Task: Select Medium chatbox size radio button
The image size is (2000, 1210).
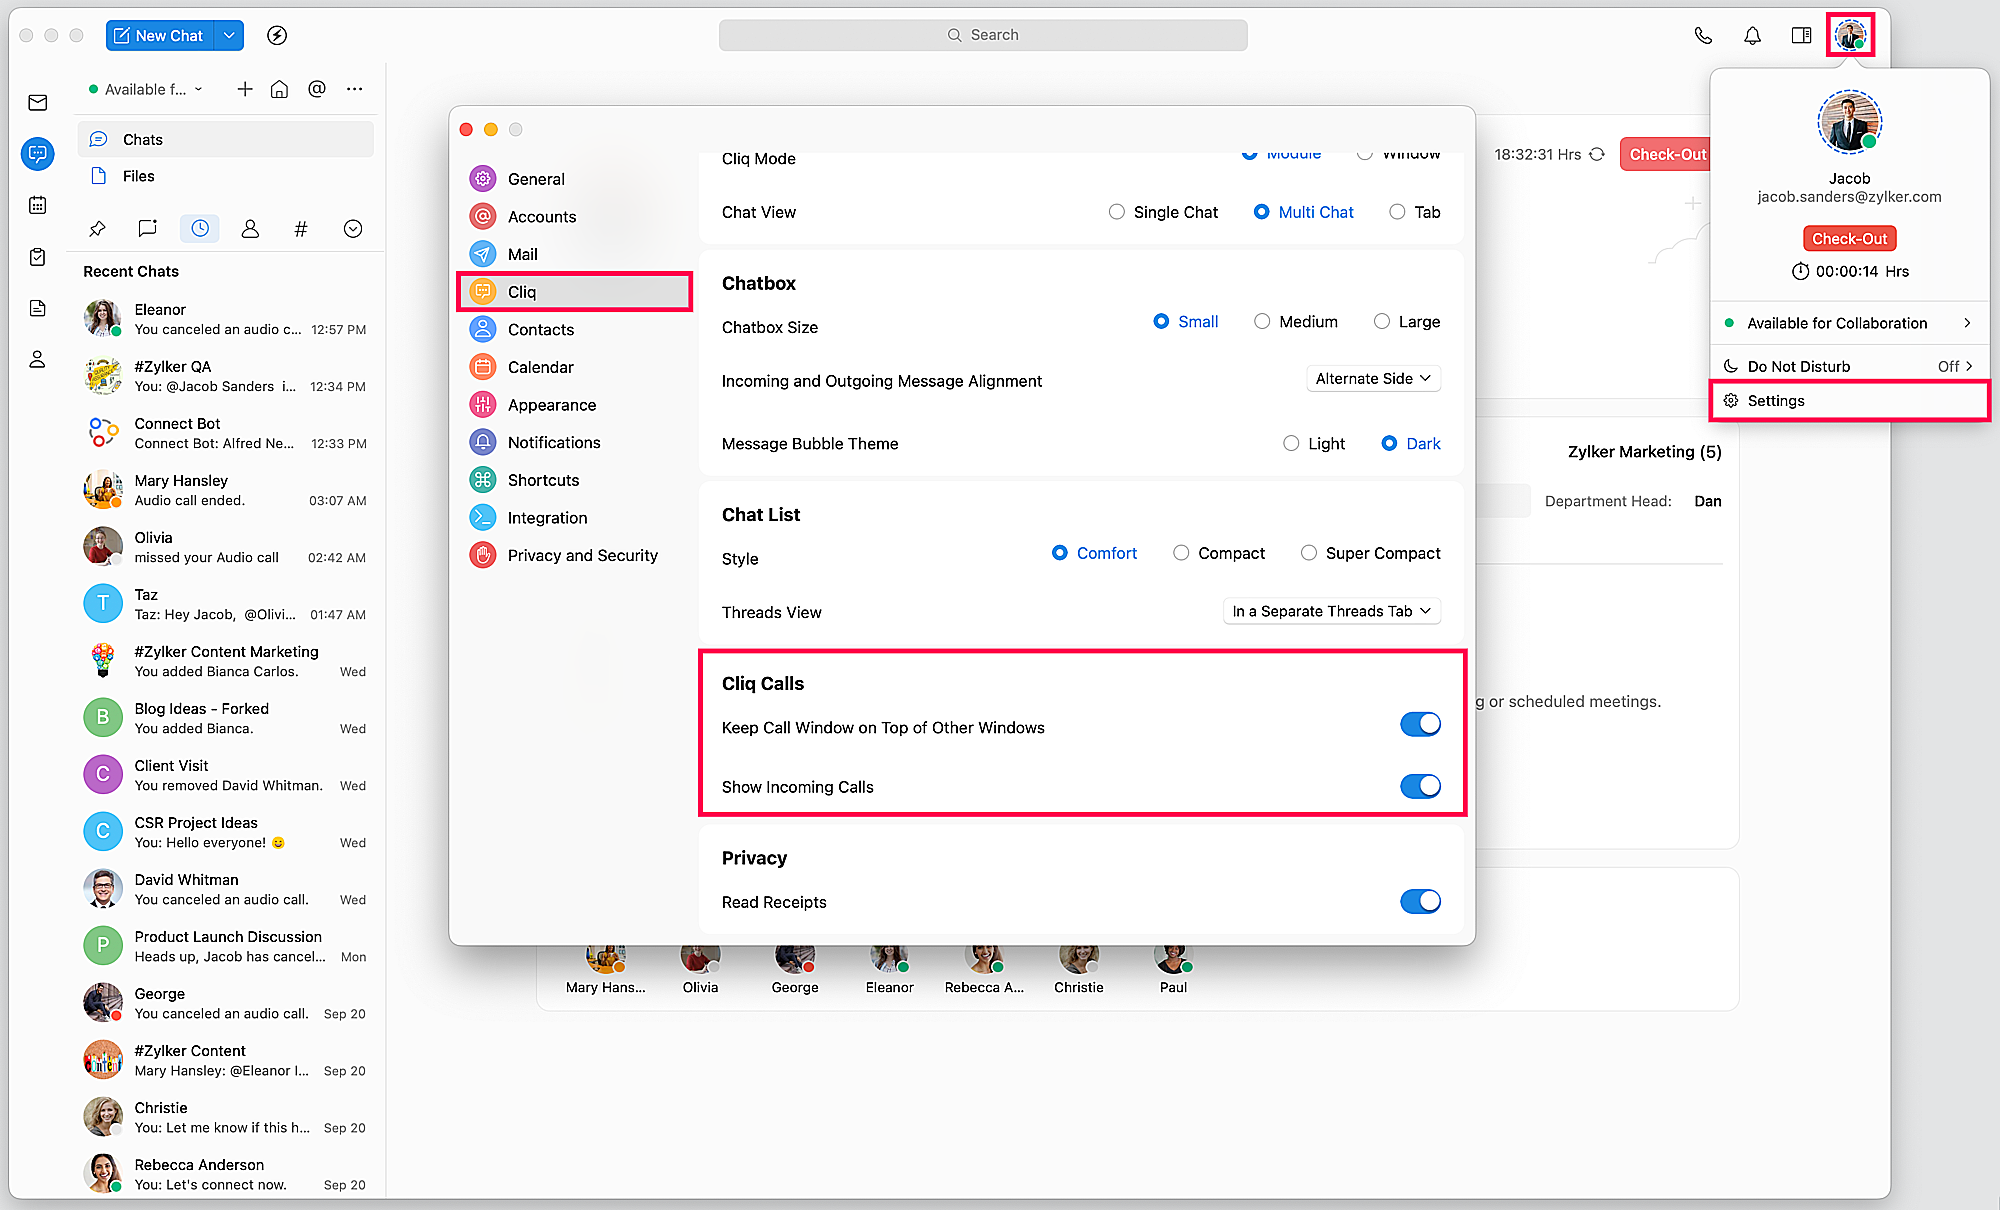Action: coord(1262,322)
